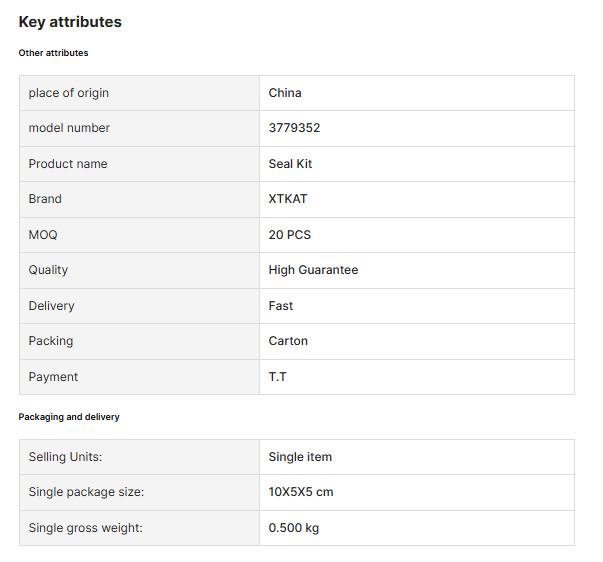603x562 pixels.
Task: Click the Single item selling units value
Action: pyautogui.click(x=300, y=457)
